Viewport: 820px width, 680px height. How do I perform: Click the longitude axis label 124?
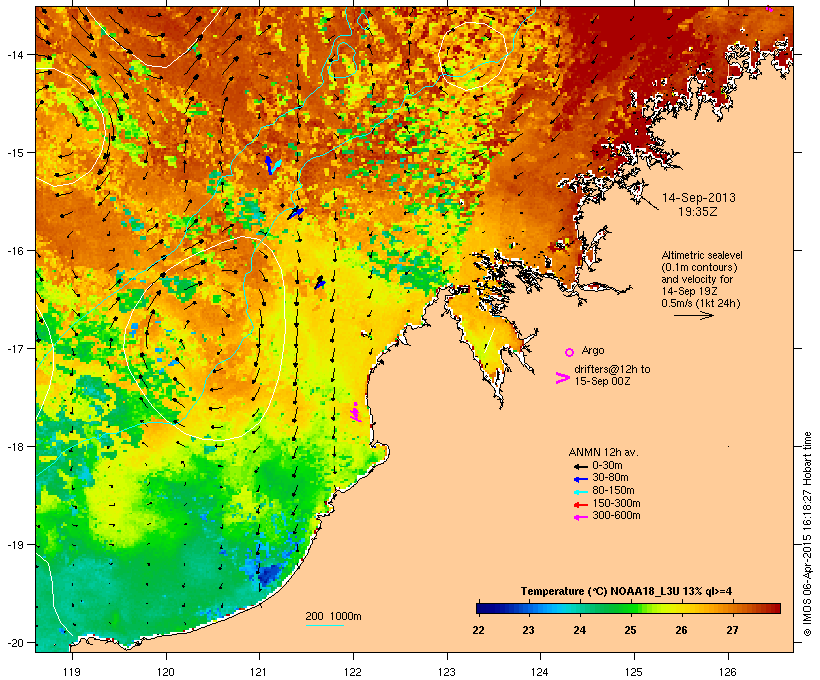[540, 672]
